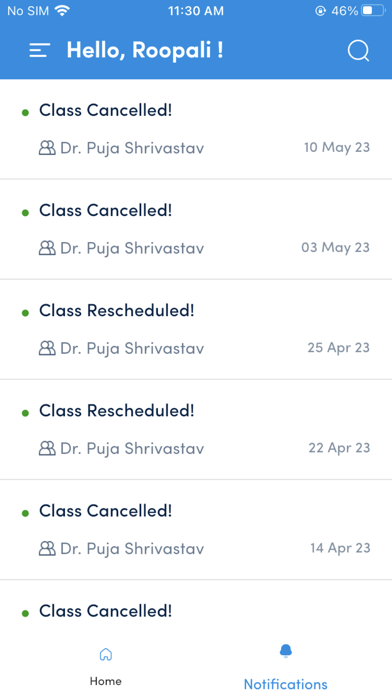392x696 pixels.
Task: Tap group icon beside 03 May 23 notification
Action: point(48,248)
